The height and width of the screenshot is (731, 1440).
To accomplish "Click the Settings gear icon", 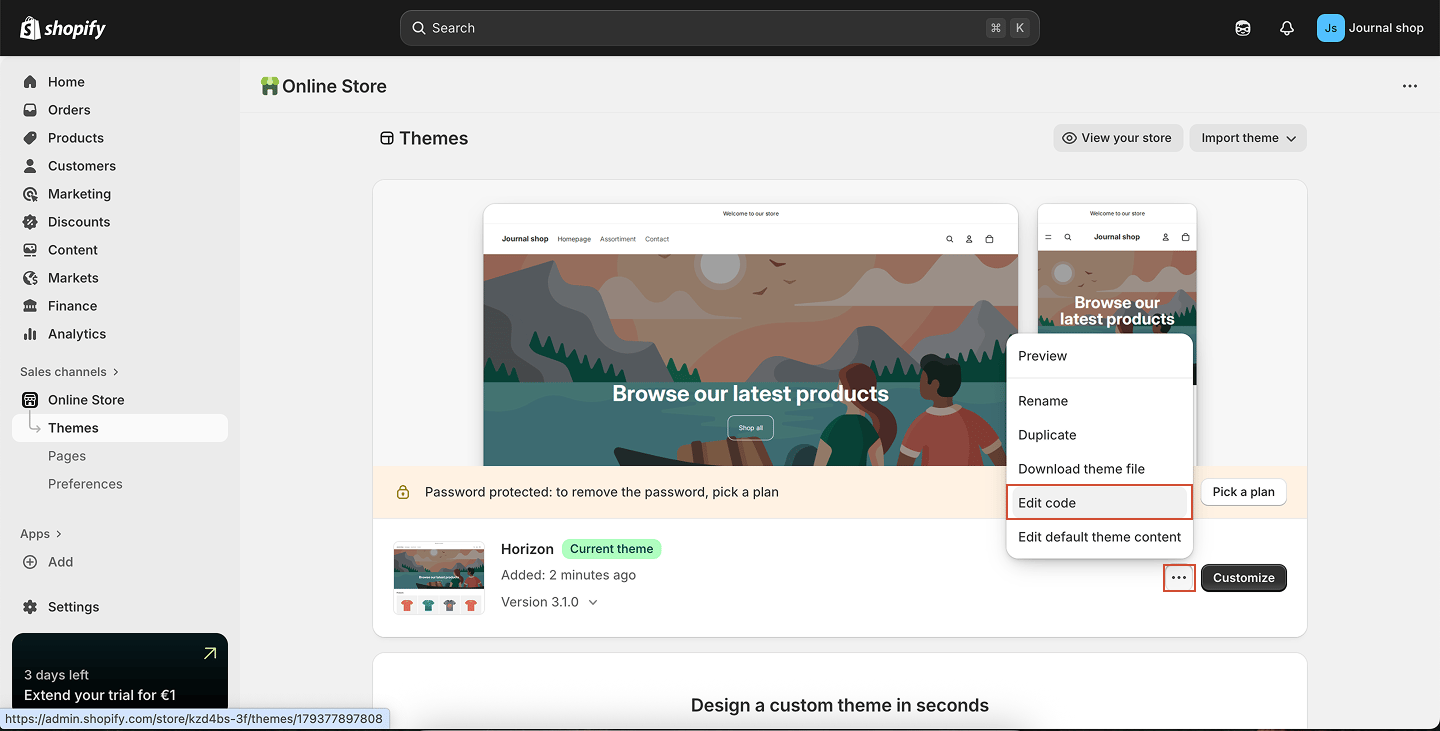I will (x=30, y=607).
